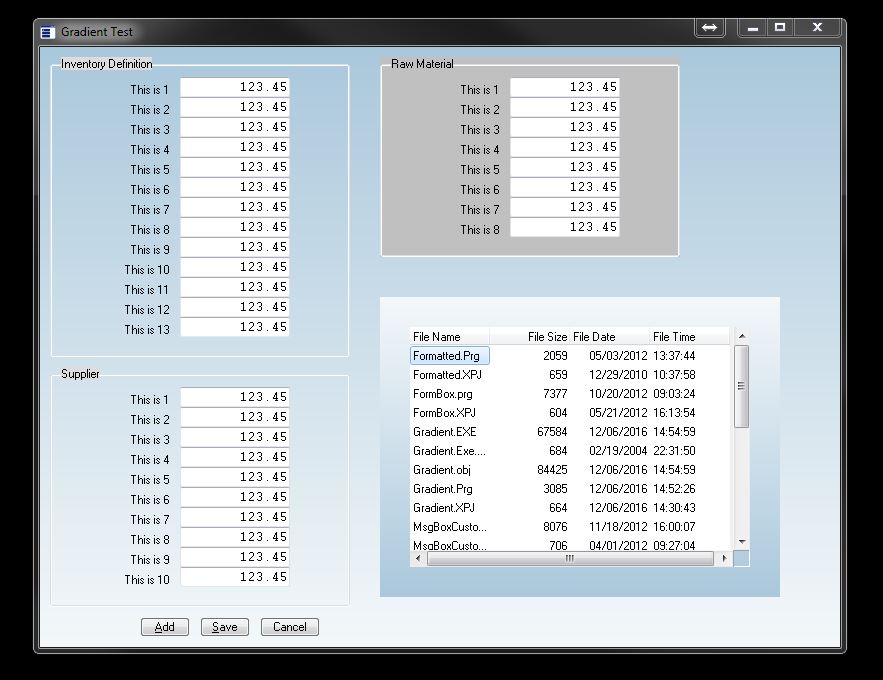Viewport: 883px width, 680px height.
Task: Maximize the Gradient Test window
Action: pyautogui.click(x=780, y=28)
